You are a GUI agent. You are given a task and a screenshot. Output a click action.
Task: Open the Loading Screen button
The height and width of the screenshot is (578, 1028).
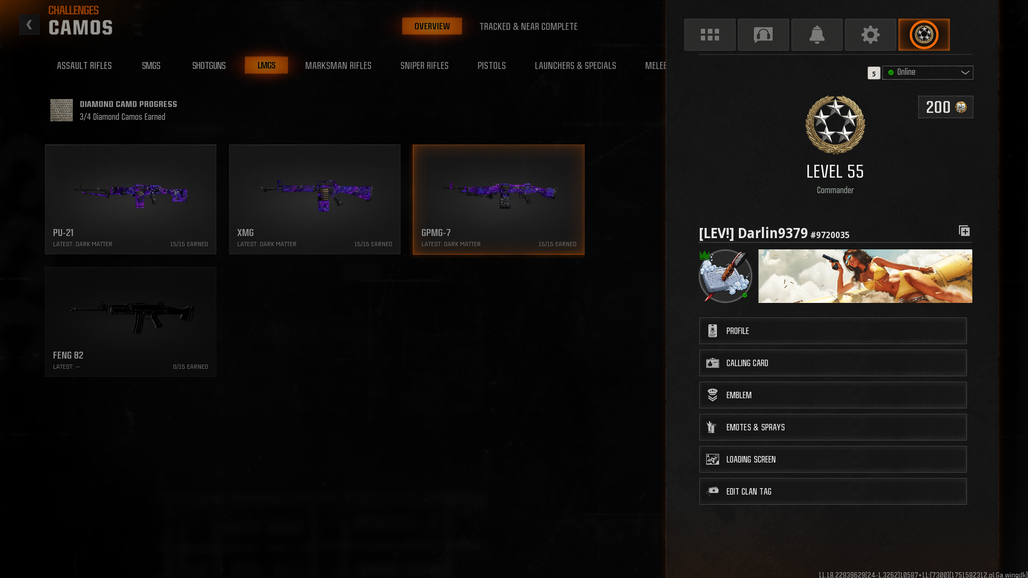pos(833,459)
